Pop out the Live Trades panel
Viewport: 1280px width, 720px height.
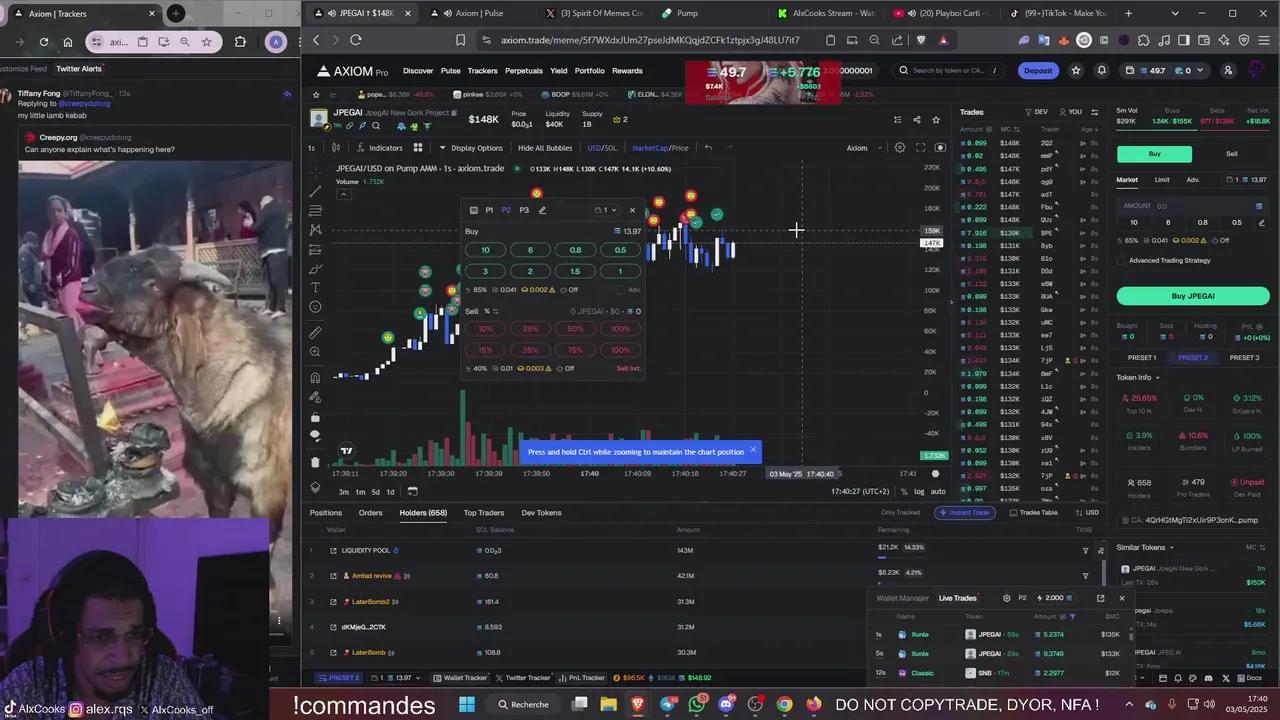[x=1100, y=598]
